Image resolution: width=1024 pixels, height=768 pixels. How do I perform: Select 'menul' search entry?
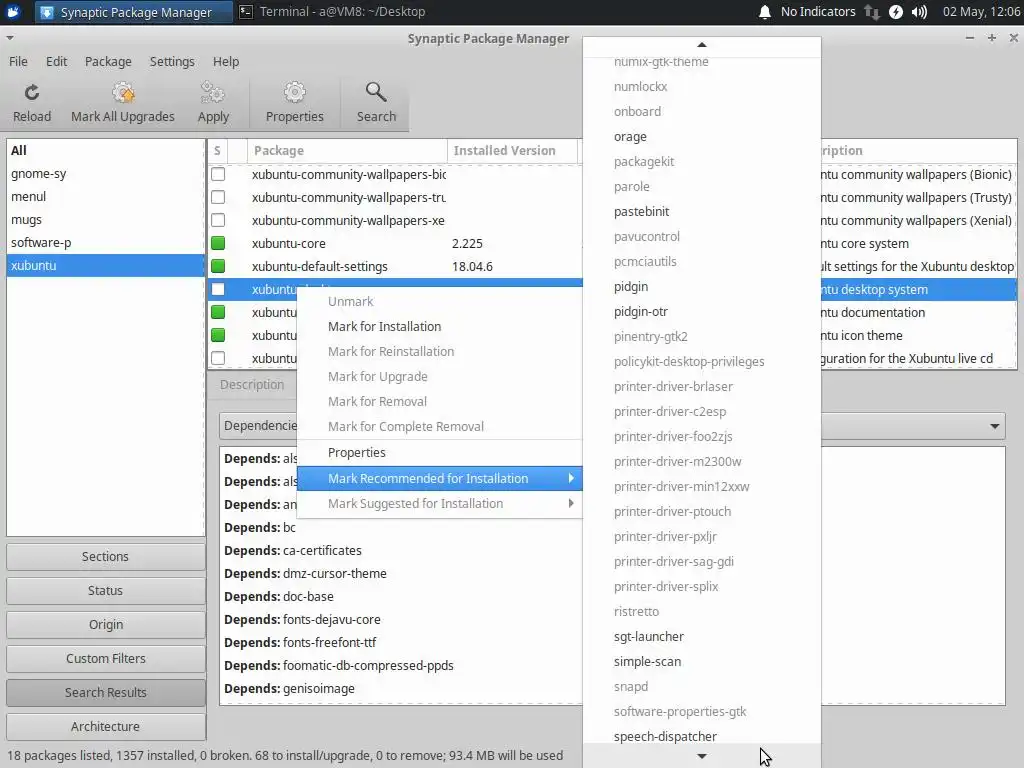105,197
